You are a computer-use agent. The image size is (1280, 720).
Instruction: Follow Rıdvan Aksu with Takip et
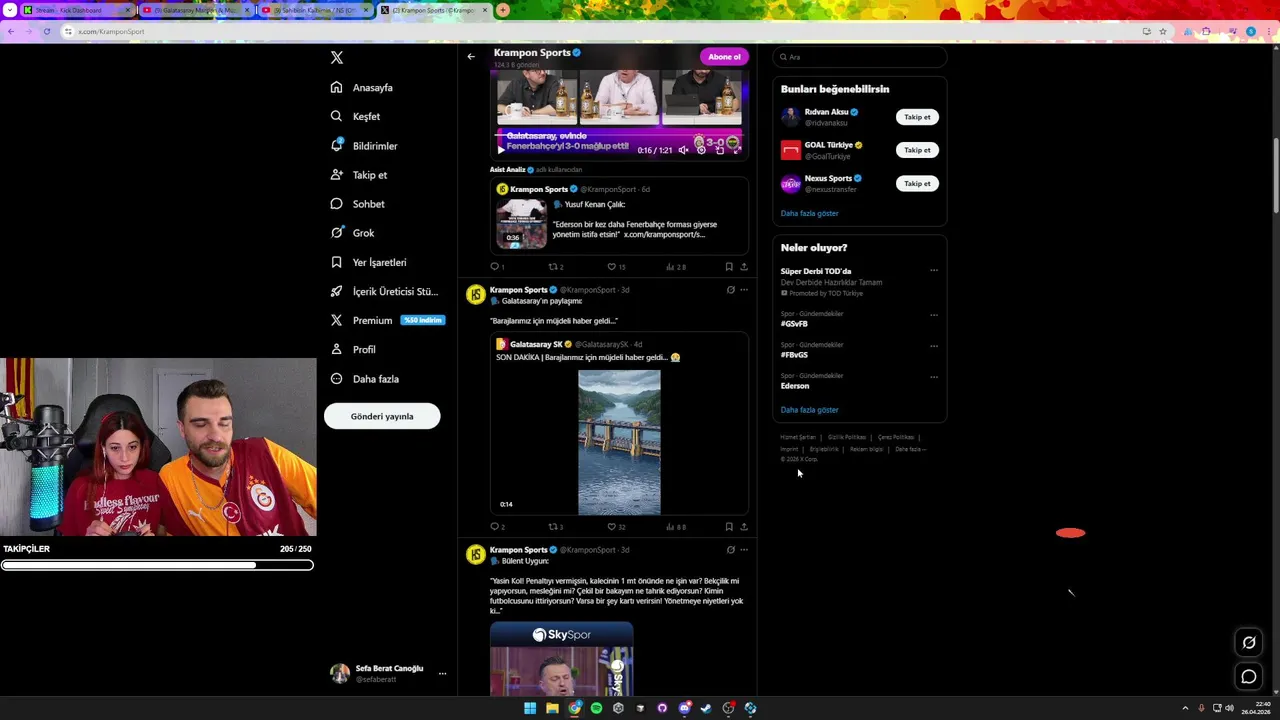[917, 117]
